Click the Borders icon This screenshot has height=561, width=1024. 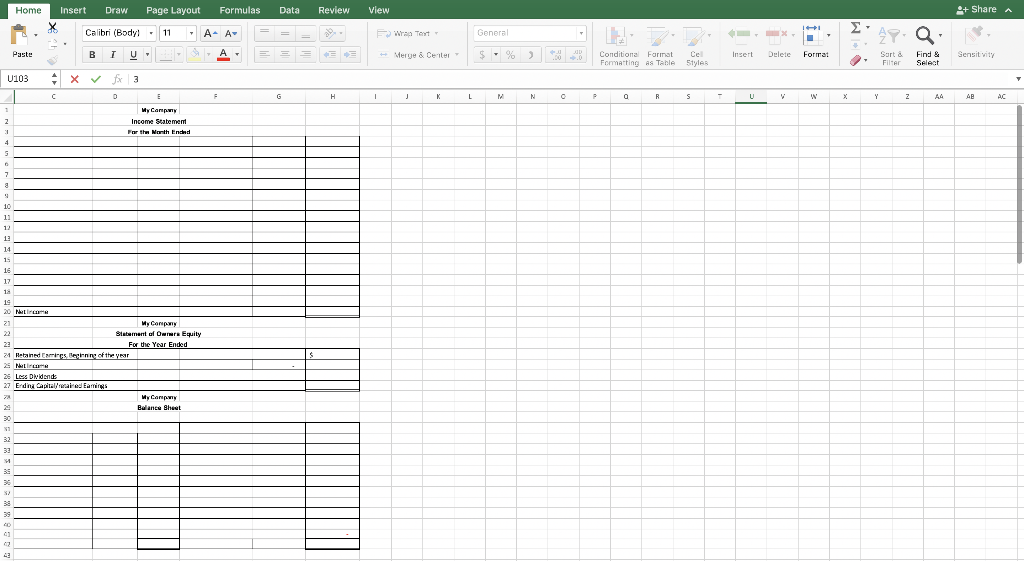(x=166, y=55)
